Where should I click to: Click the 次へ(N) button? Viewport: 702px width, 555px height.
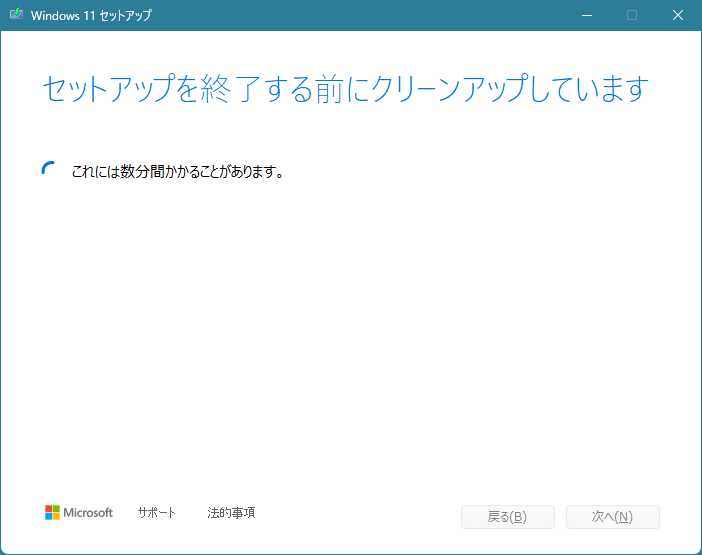(612, 517)
